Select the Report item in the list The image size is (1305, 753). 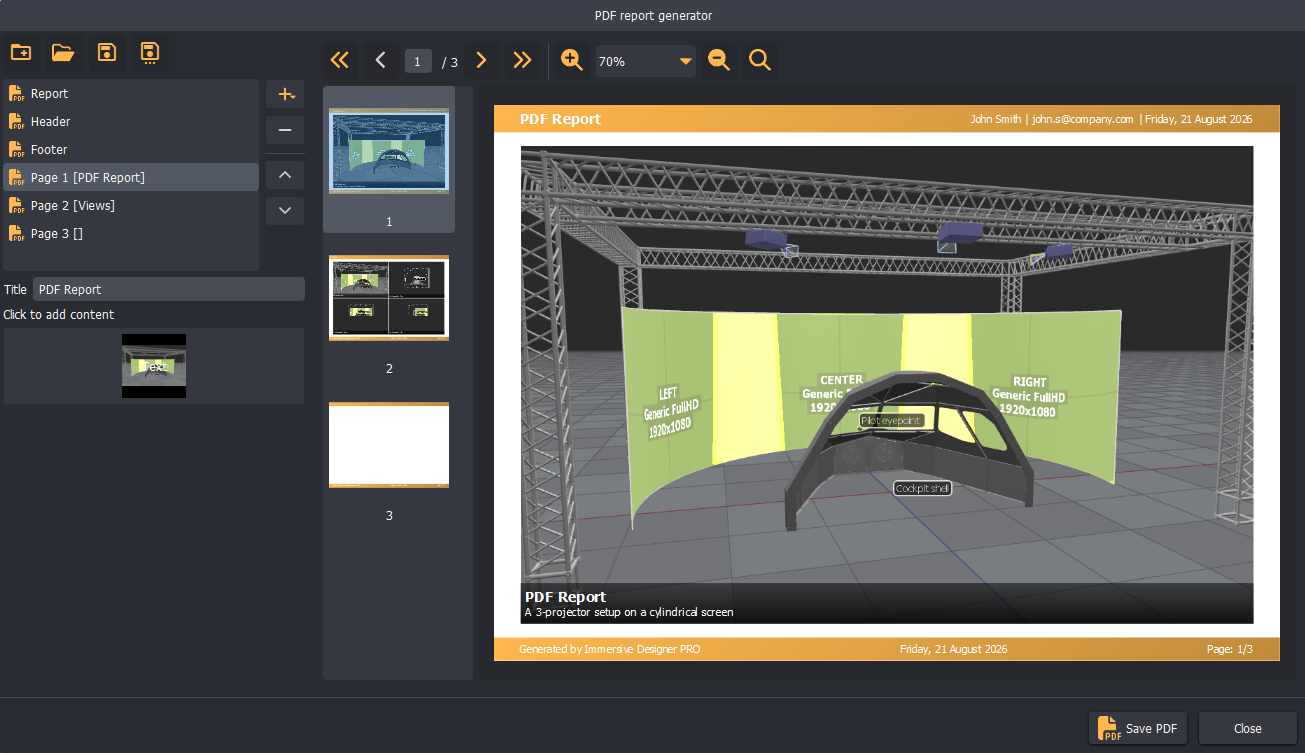[131, 93]
